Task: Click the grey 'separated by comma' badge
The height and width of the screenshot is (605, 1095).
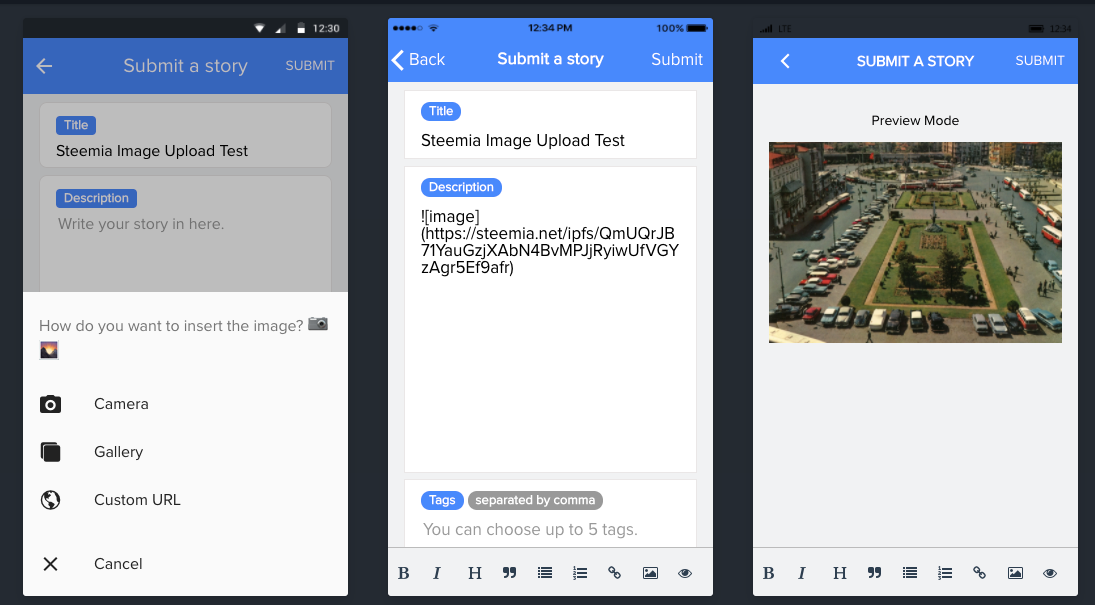Action: [x=535, y=500]
